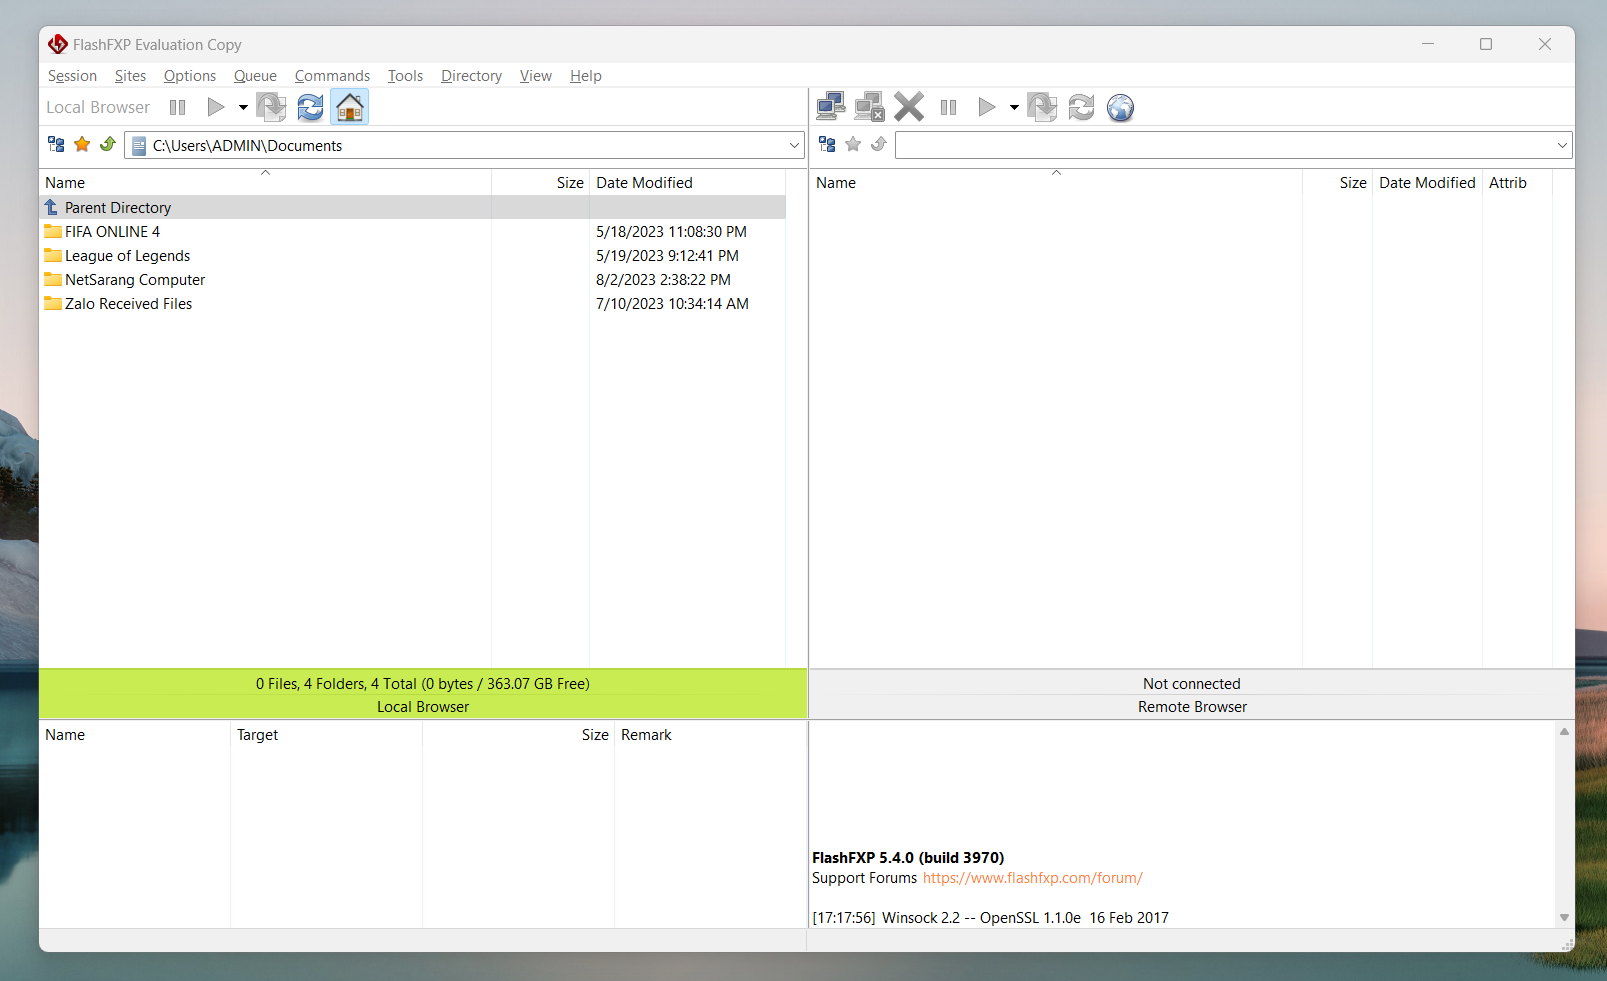Open the Commands menu
Screen dimensions: 1607x981
(x=332, y=76)
